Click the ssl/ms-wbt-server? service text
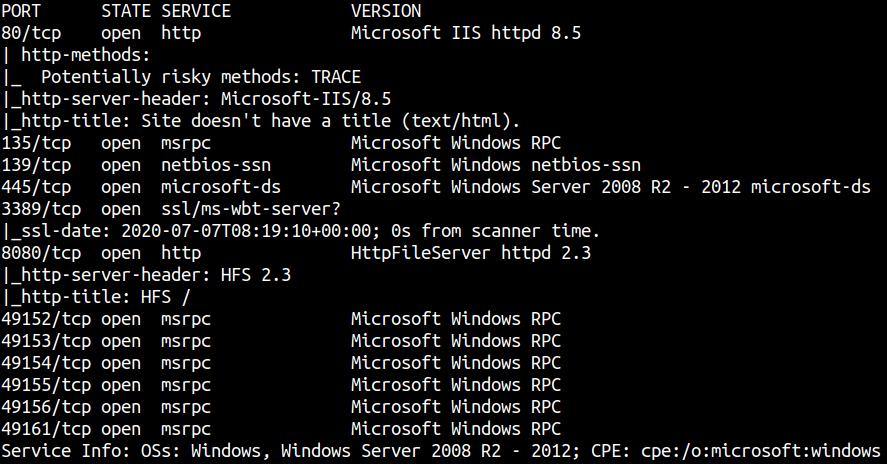Screen dimensions: 887x464 [x=251, y=209]
